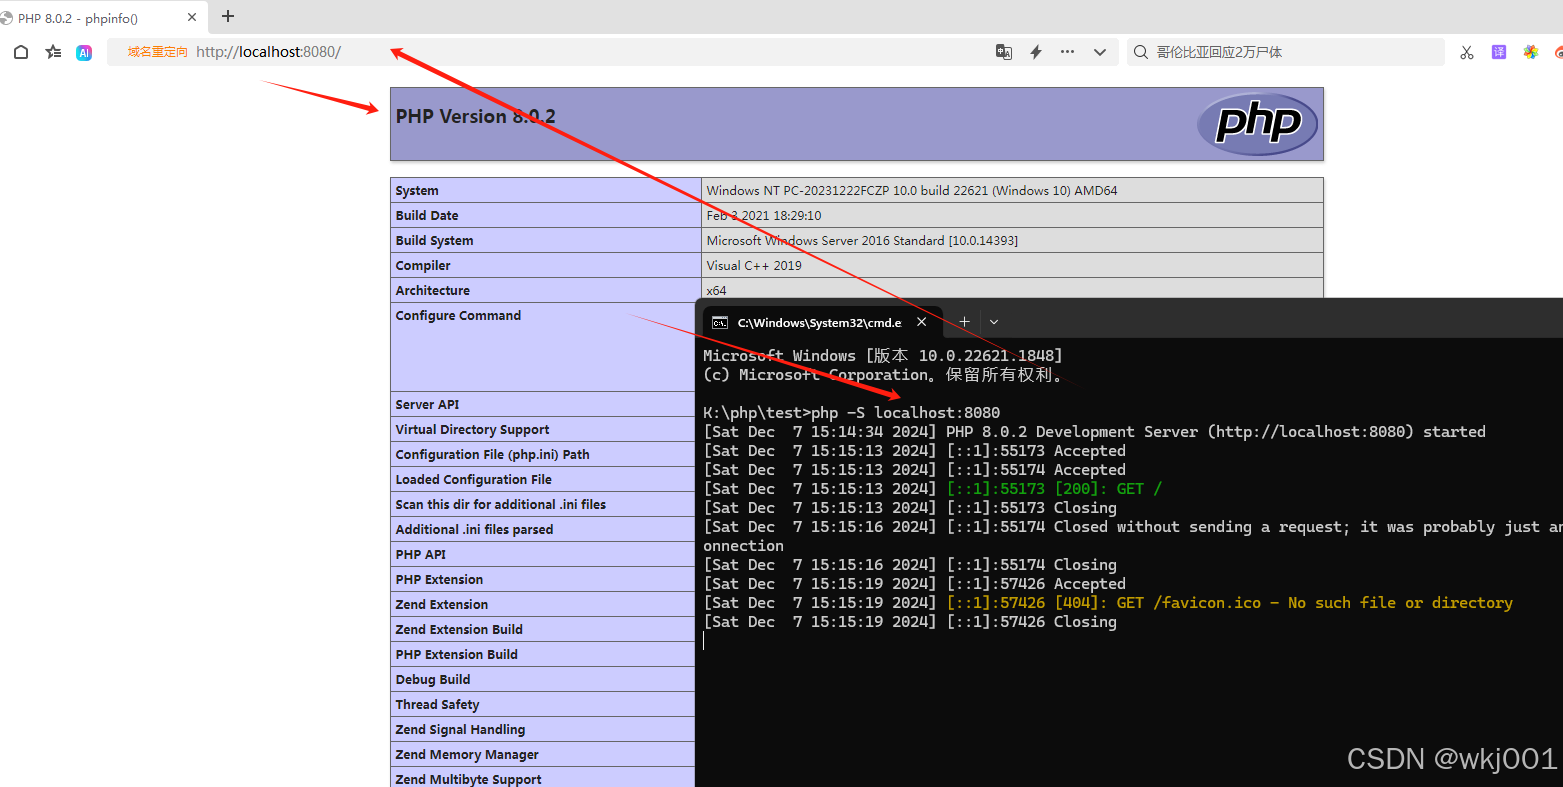The width and height of the screenshot is (1563, 787).
Task: Open the three-dot more options in address bar
Action: click(x=1068, y=52)
